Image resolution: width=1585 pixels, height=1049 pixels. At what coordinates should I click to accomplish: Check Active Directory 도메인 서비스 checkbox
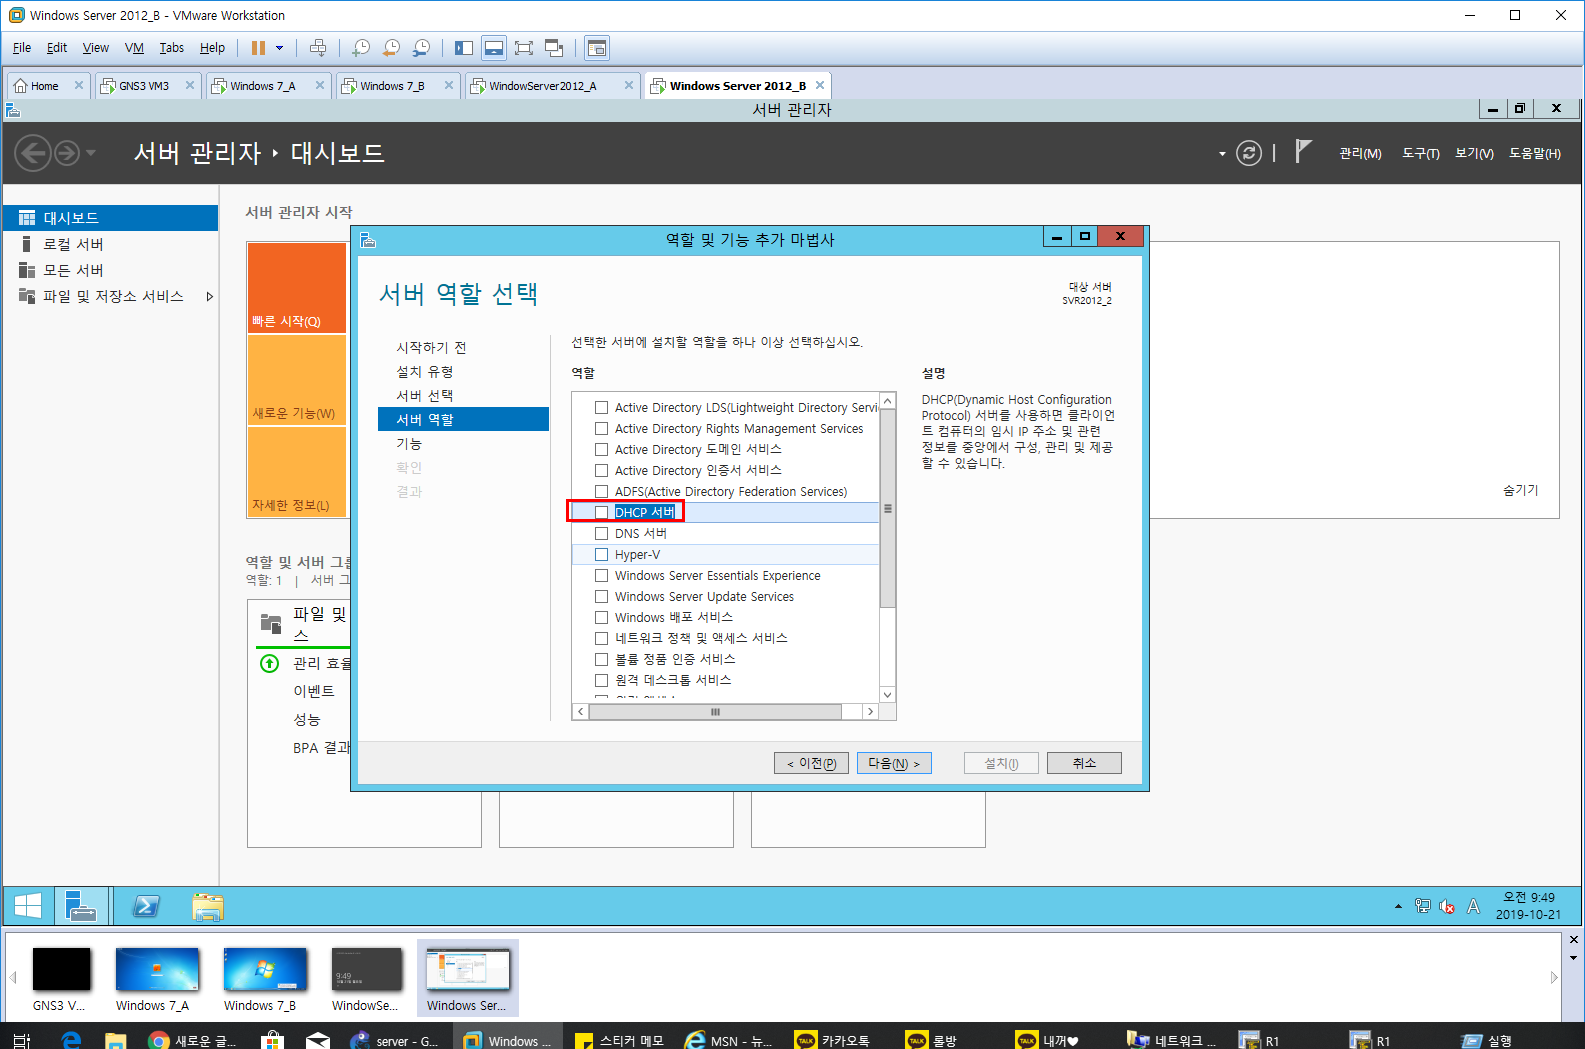coord(601,449)
